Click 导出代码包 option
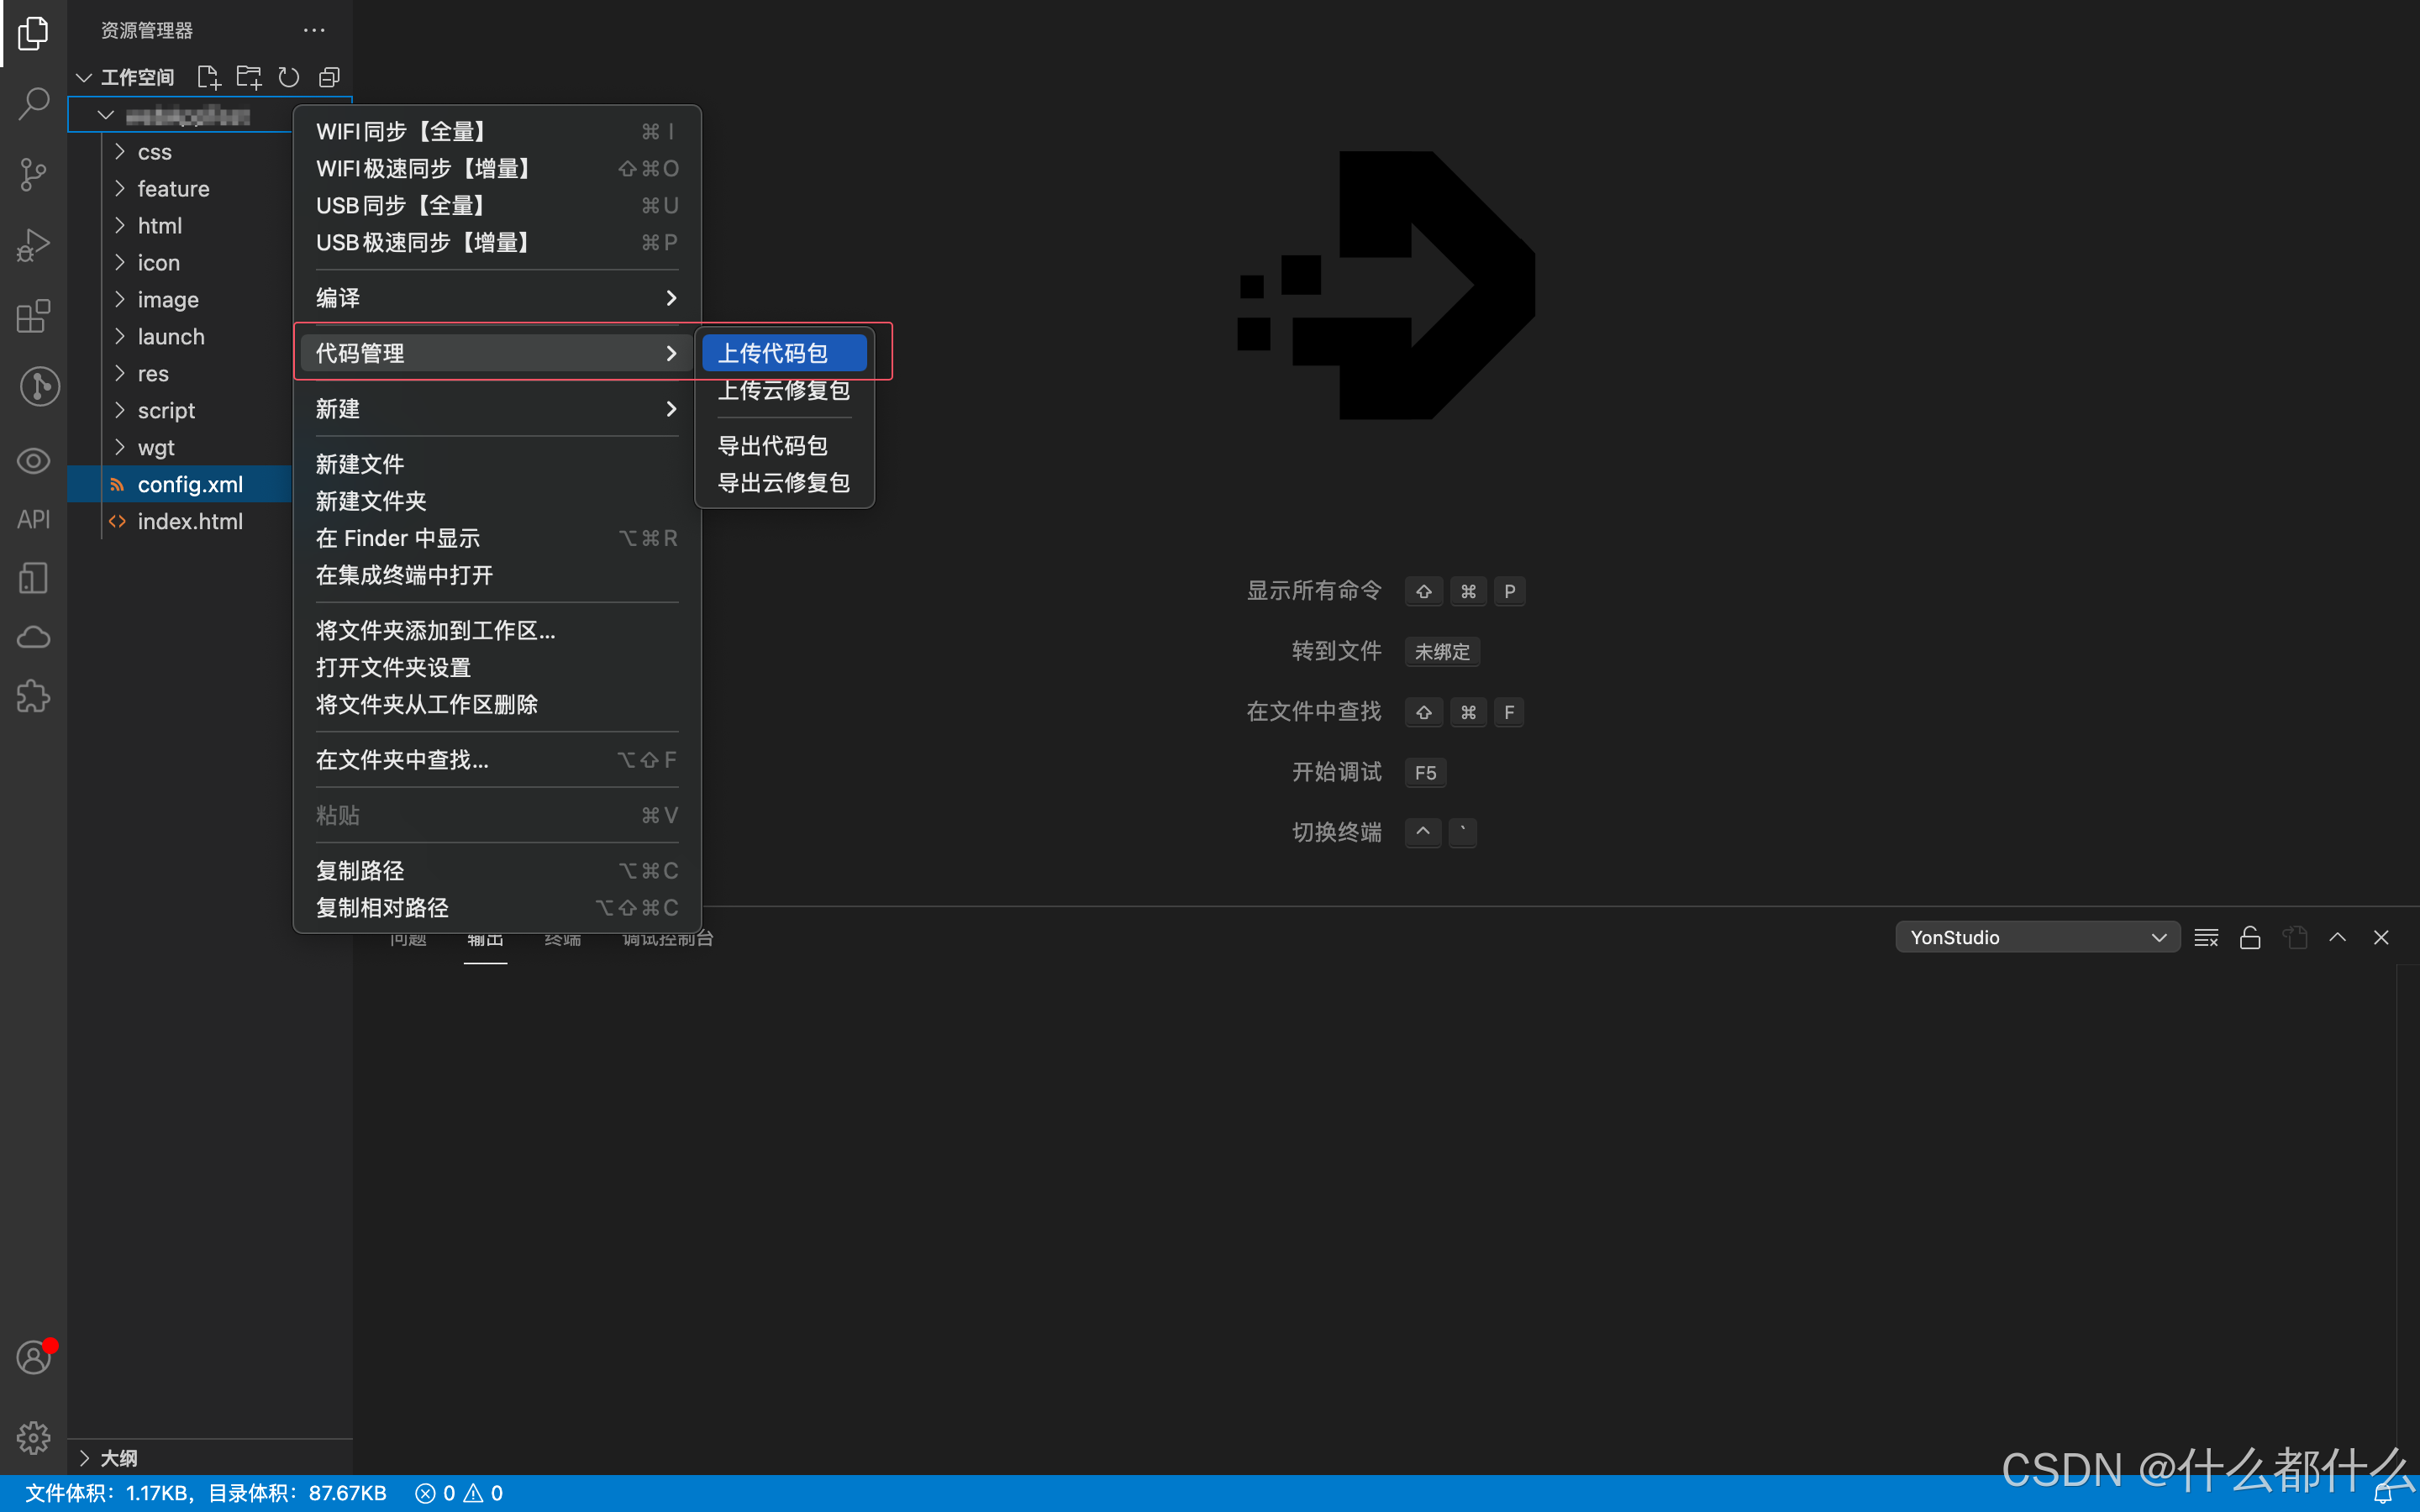 pyautogui.click(x=772, y=446)
